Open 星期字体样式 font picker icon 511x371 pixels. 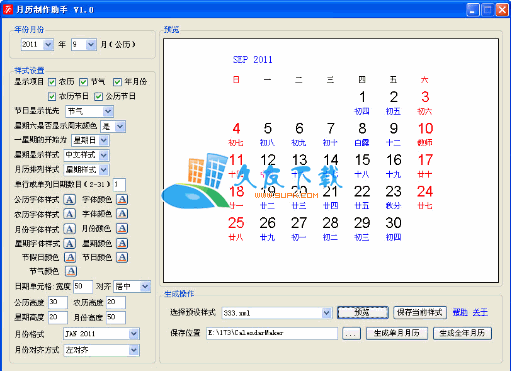pos(69,243)
